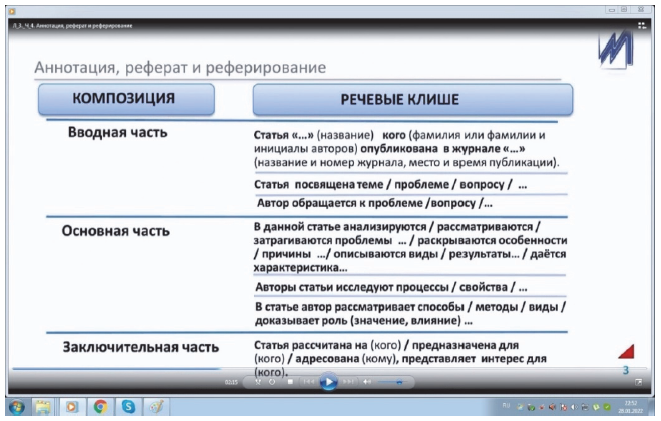Viewport: 661px width, 421px height.
Task: Click the central Play button in the player
Action: pyautogui.click(x=327, y=381)
